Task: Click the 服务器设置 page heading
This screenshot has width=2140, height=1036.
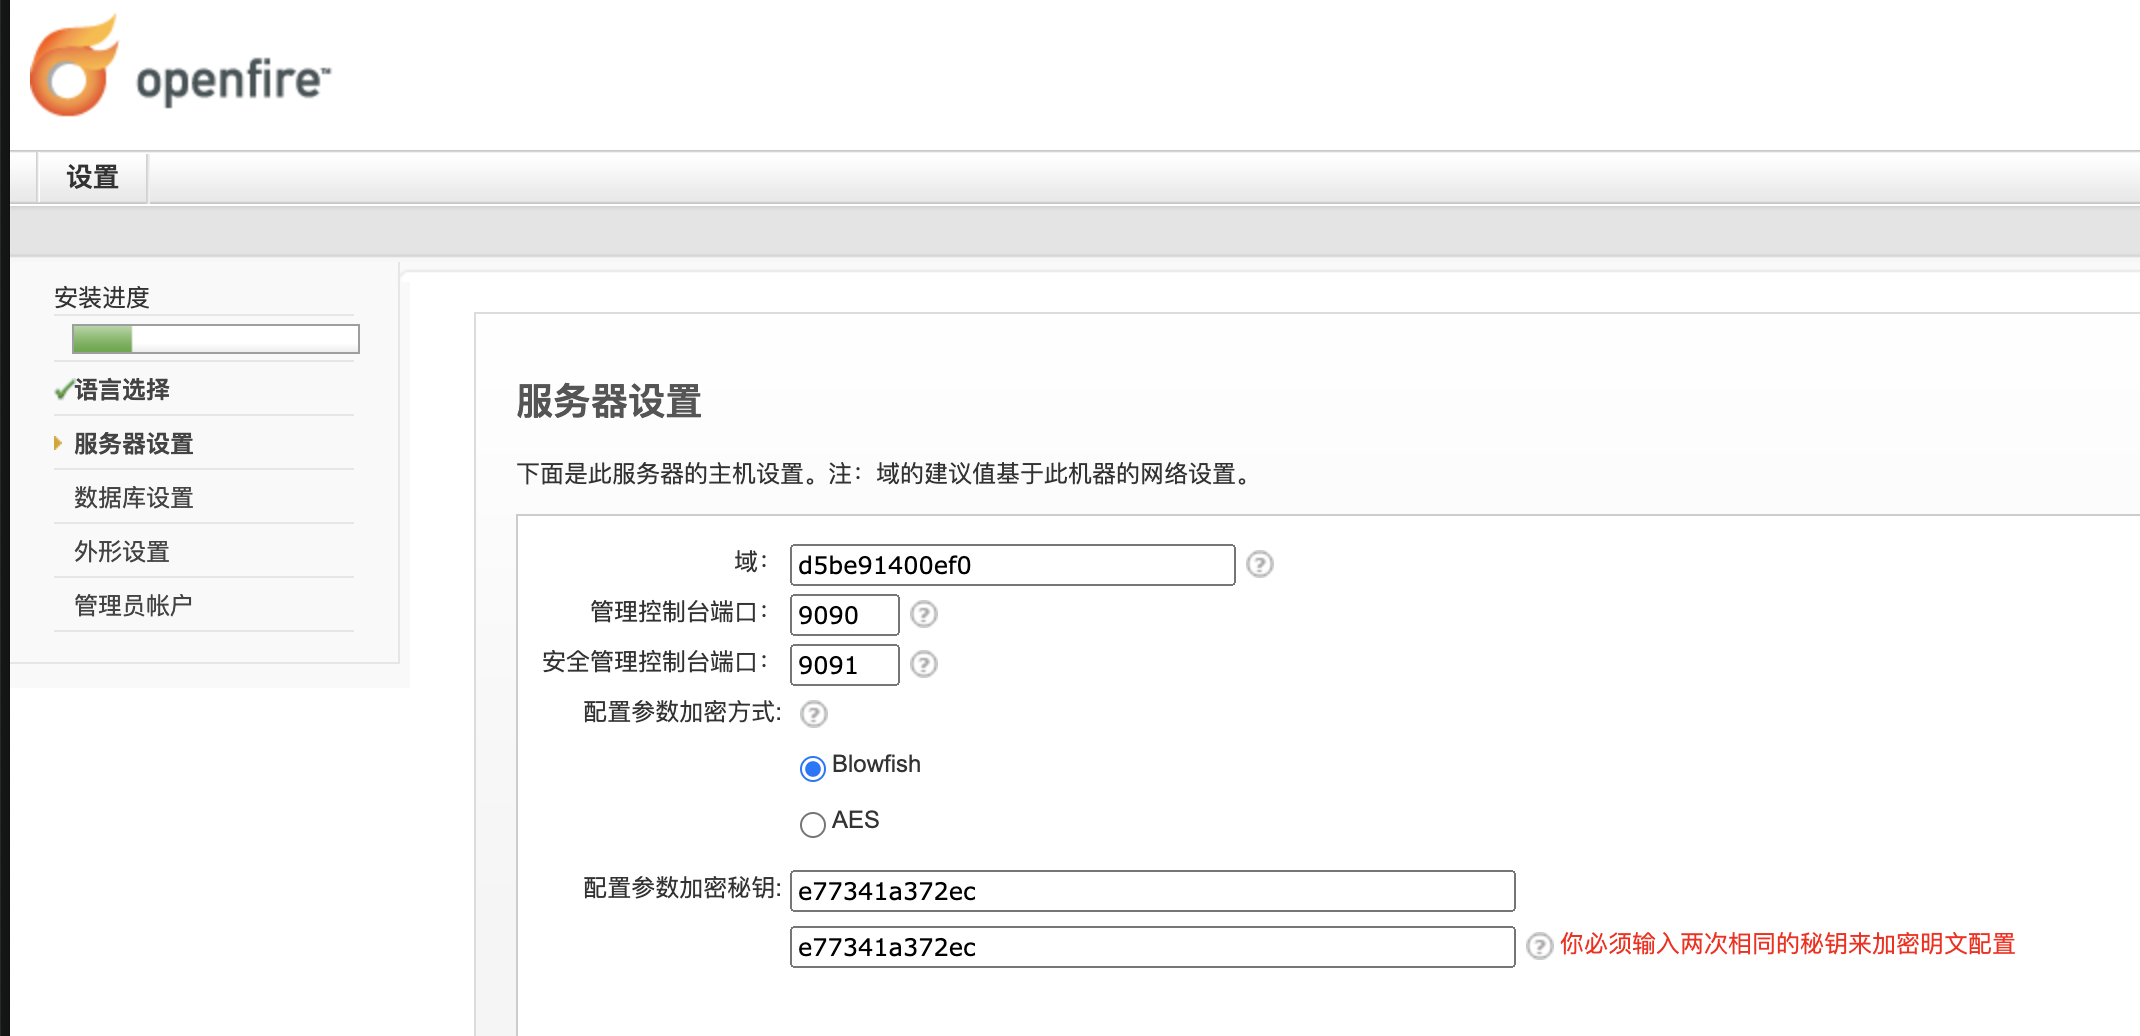Action: click(x=609, y=402)
